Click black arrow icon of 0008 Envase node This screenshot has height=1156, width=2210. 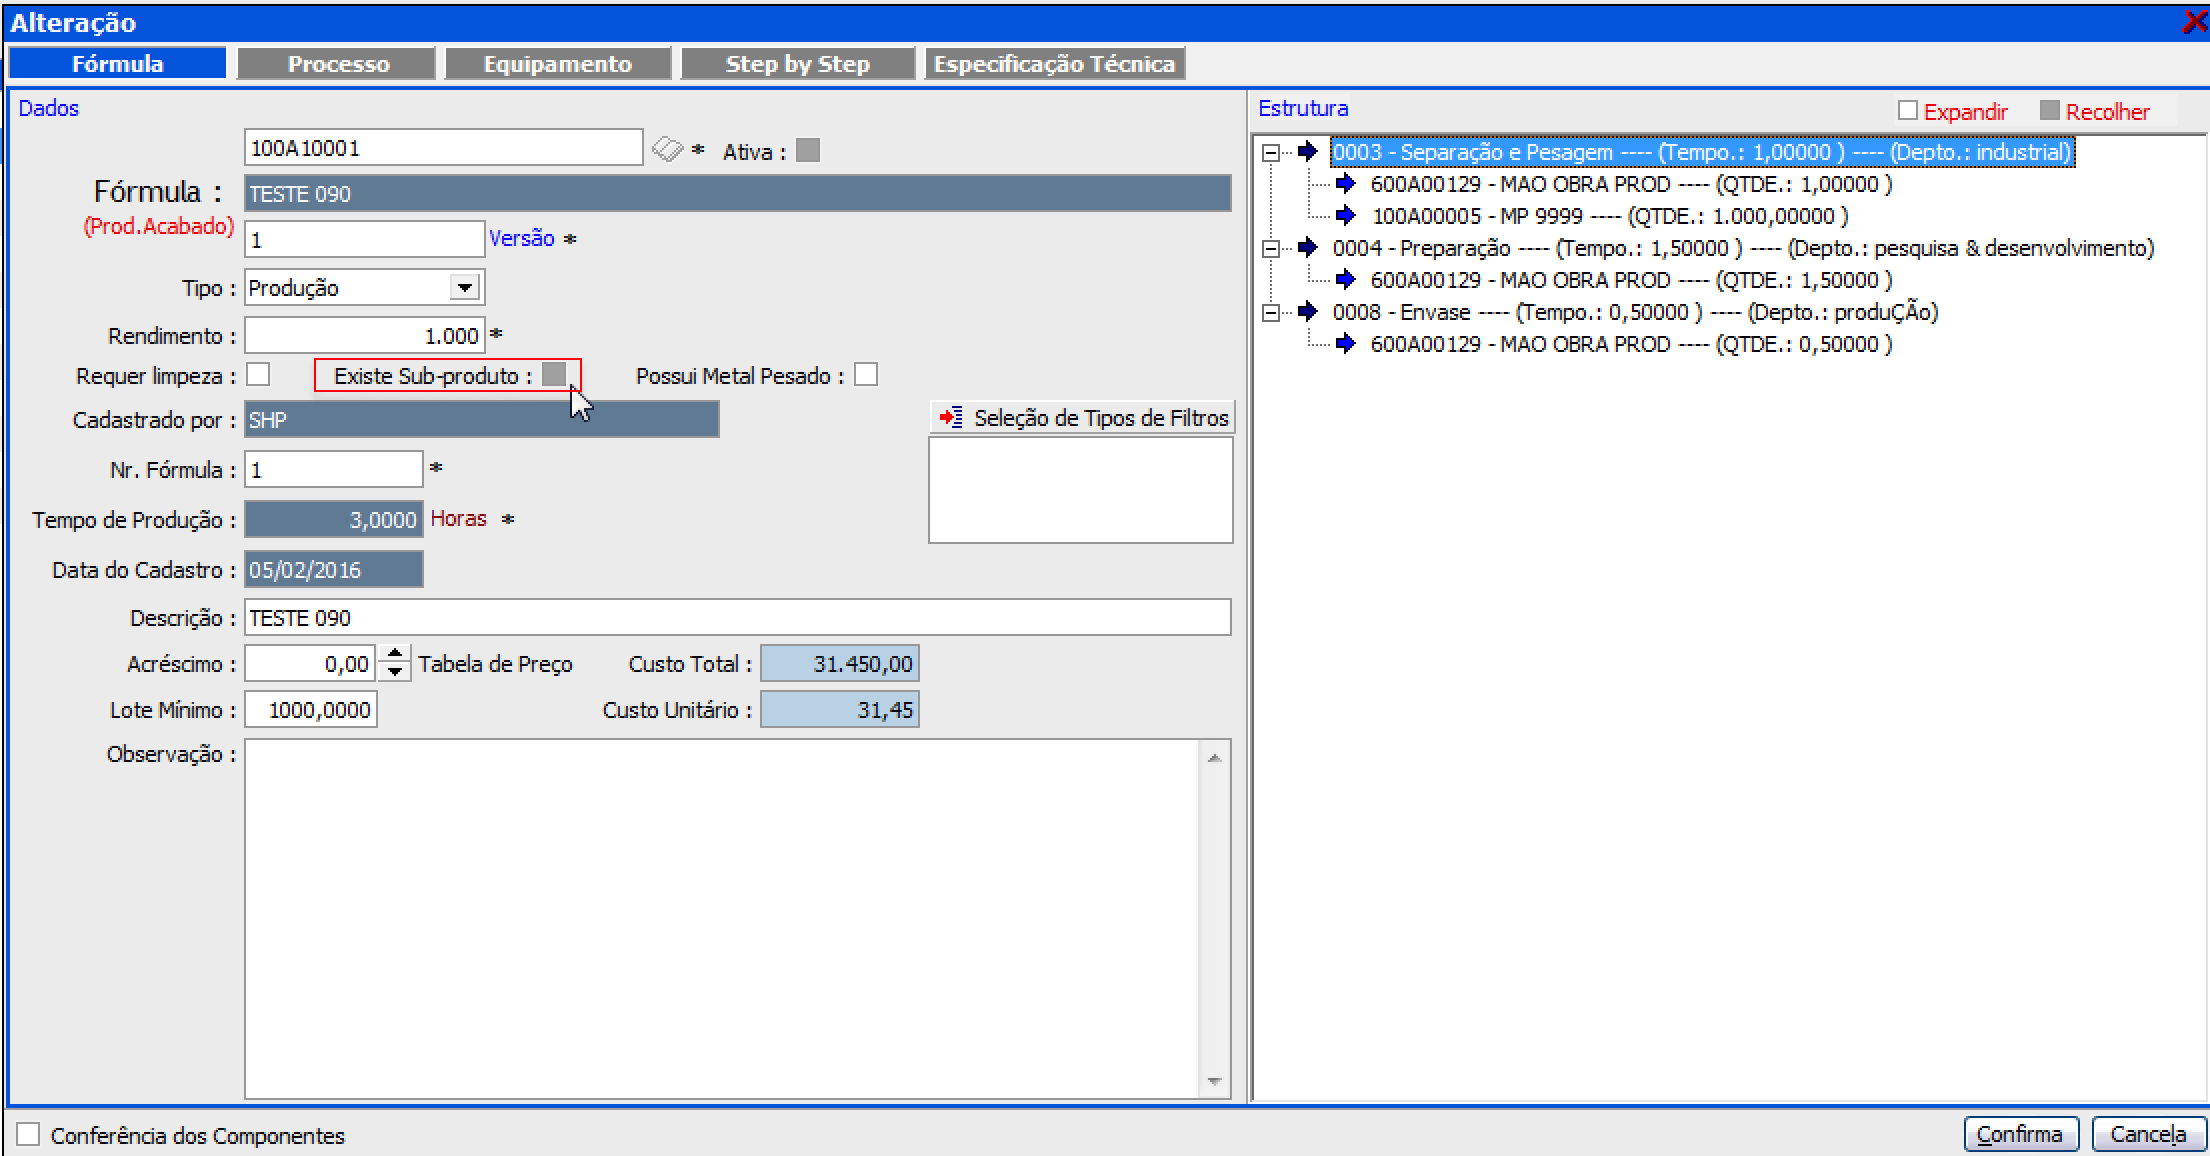(1308, 312)
